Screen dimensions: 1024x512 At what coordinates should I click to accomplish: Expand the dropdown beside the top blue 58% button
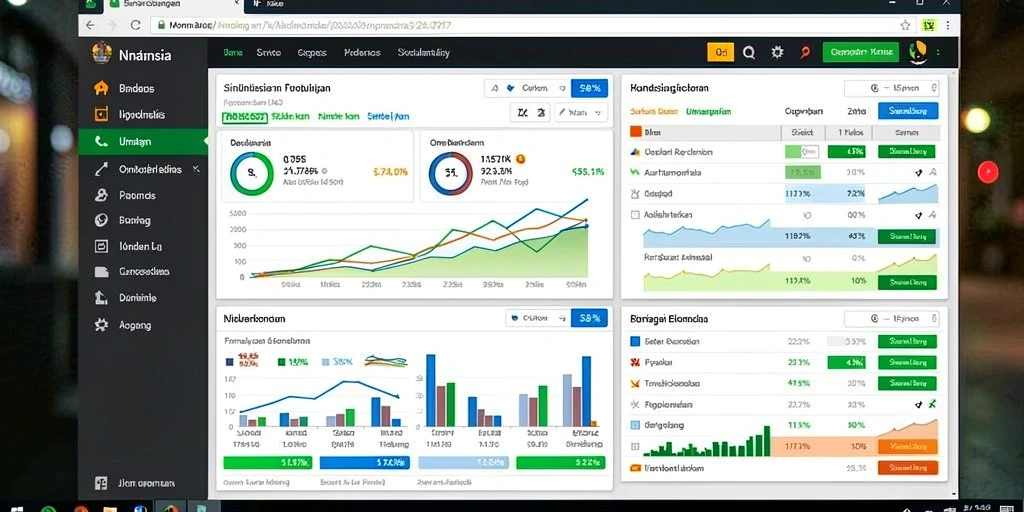[x=526, y=88]
